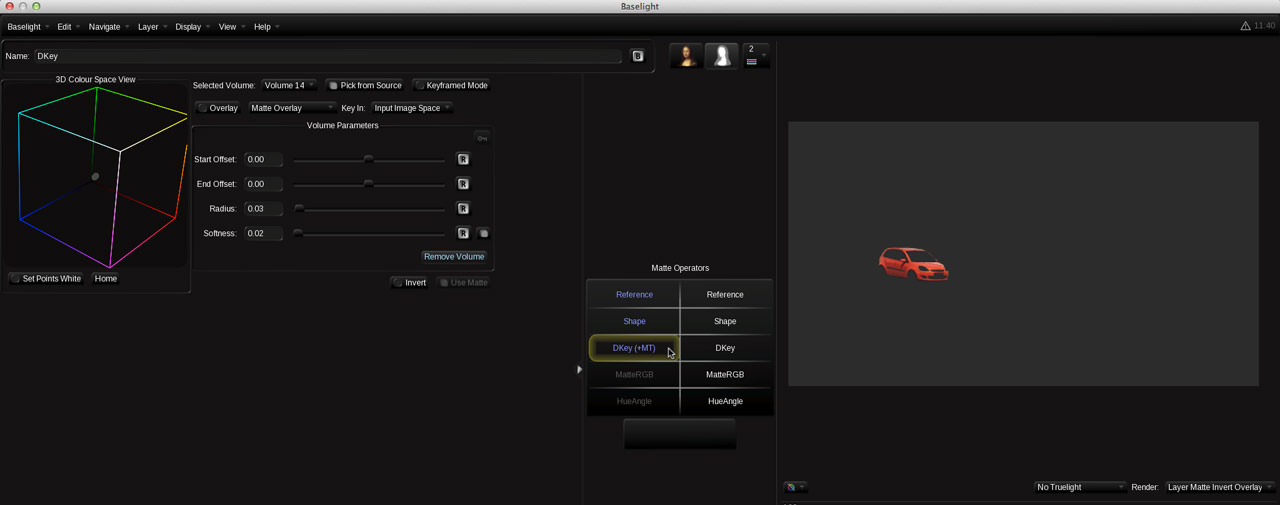
Task: Click the B button beside Name field
Action: point(638,56)
